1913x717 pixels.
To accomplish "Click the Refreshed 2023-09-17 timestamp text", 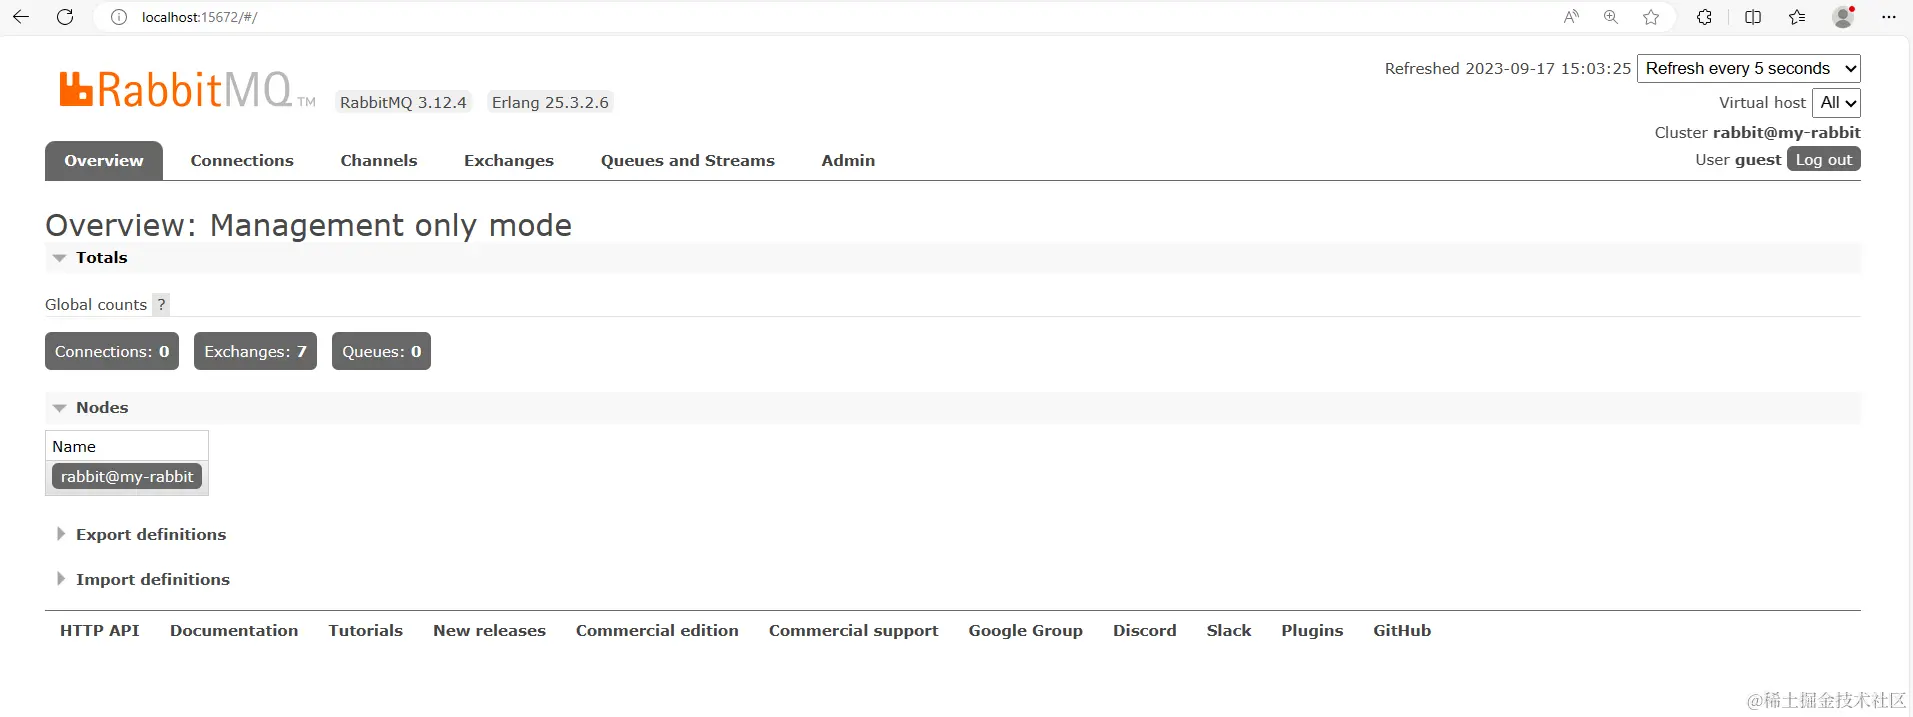I will click(1508, 68).
